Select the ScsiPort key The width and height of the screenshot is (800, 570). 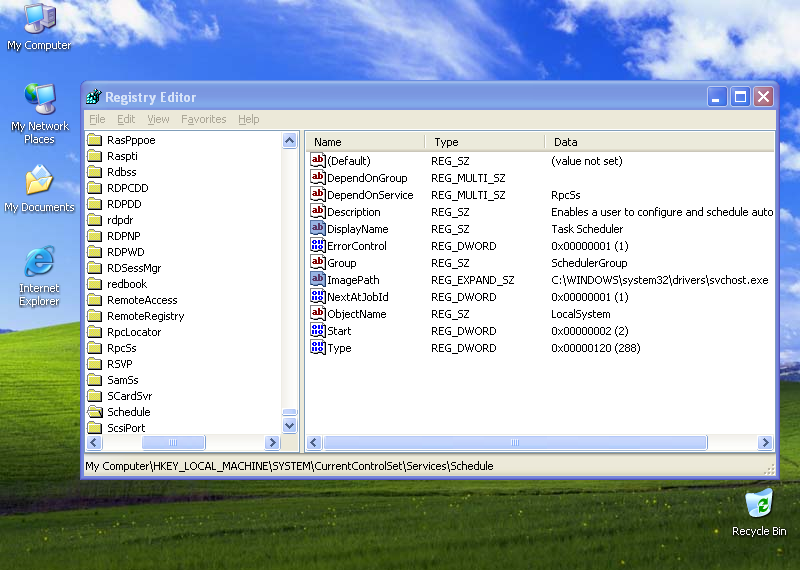pos(126,428)
